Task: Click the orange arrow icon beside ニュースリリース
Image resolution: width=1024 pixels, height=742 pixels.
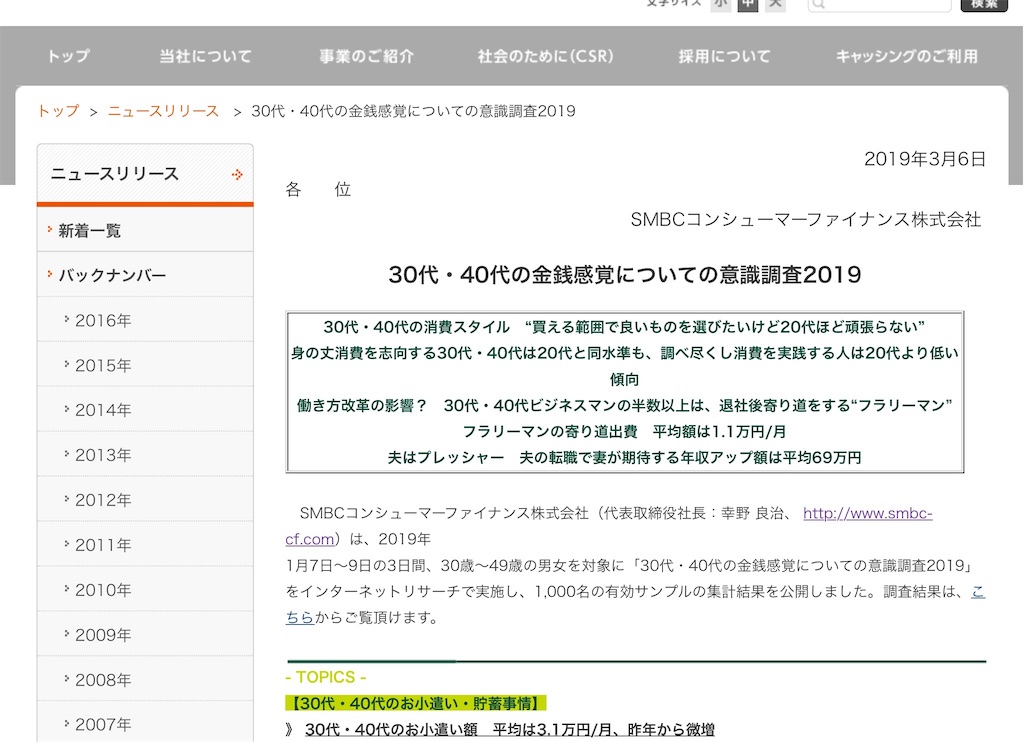Action: pyautogui.click(x=237, y=174)
